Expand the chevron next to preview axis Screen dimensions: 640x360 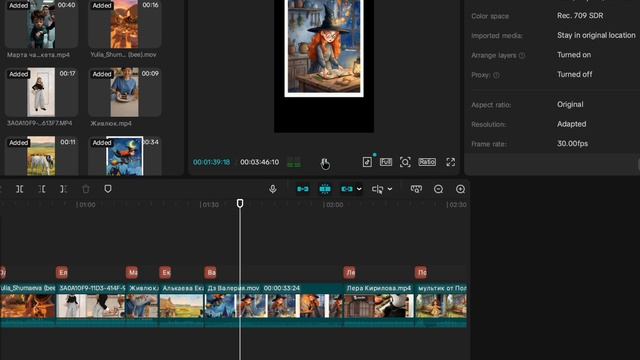[x=390, y=189]
